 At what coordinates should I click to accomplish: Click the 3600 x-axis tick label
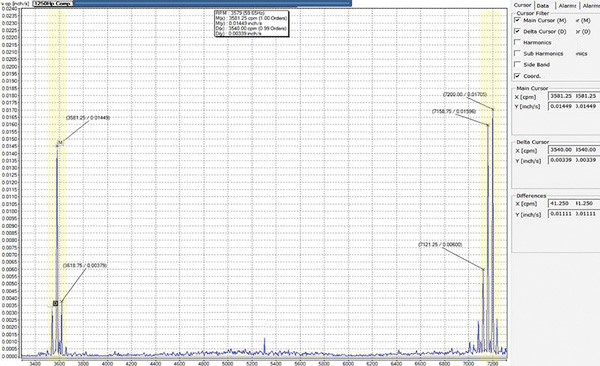pyautogui.click(x=59, y=363)
